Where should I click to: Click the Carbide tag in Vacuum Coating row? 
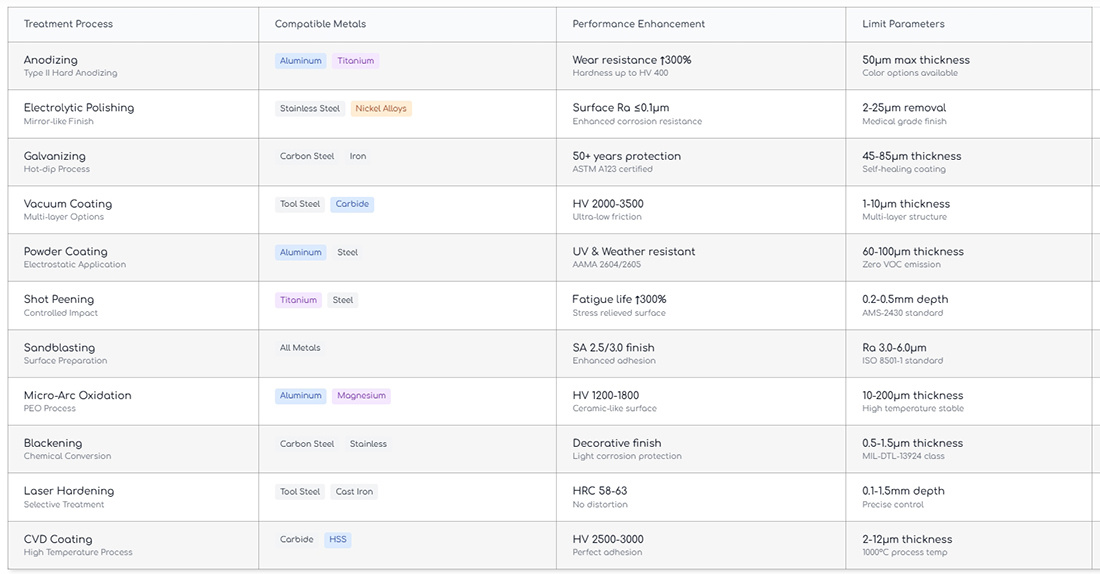[352, 204]
